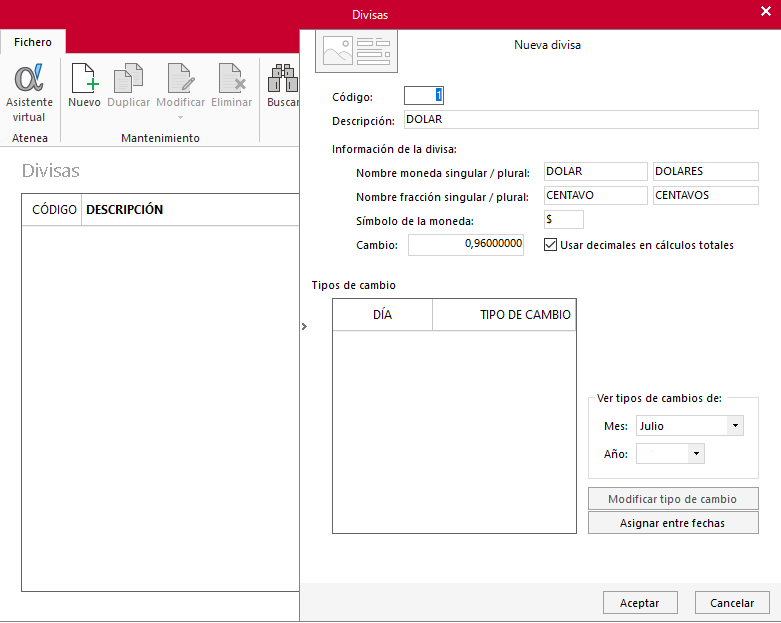Click the Eliminar icon
This screenshot has width=781, height=623.
(232, 78)
